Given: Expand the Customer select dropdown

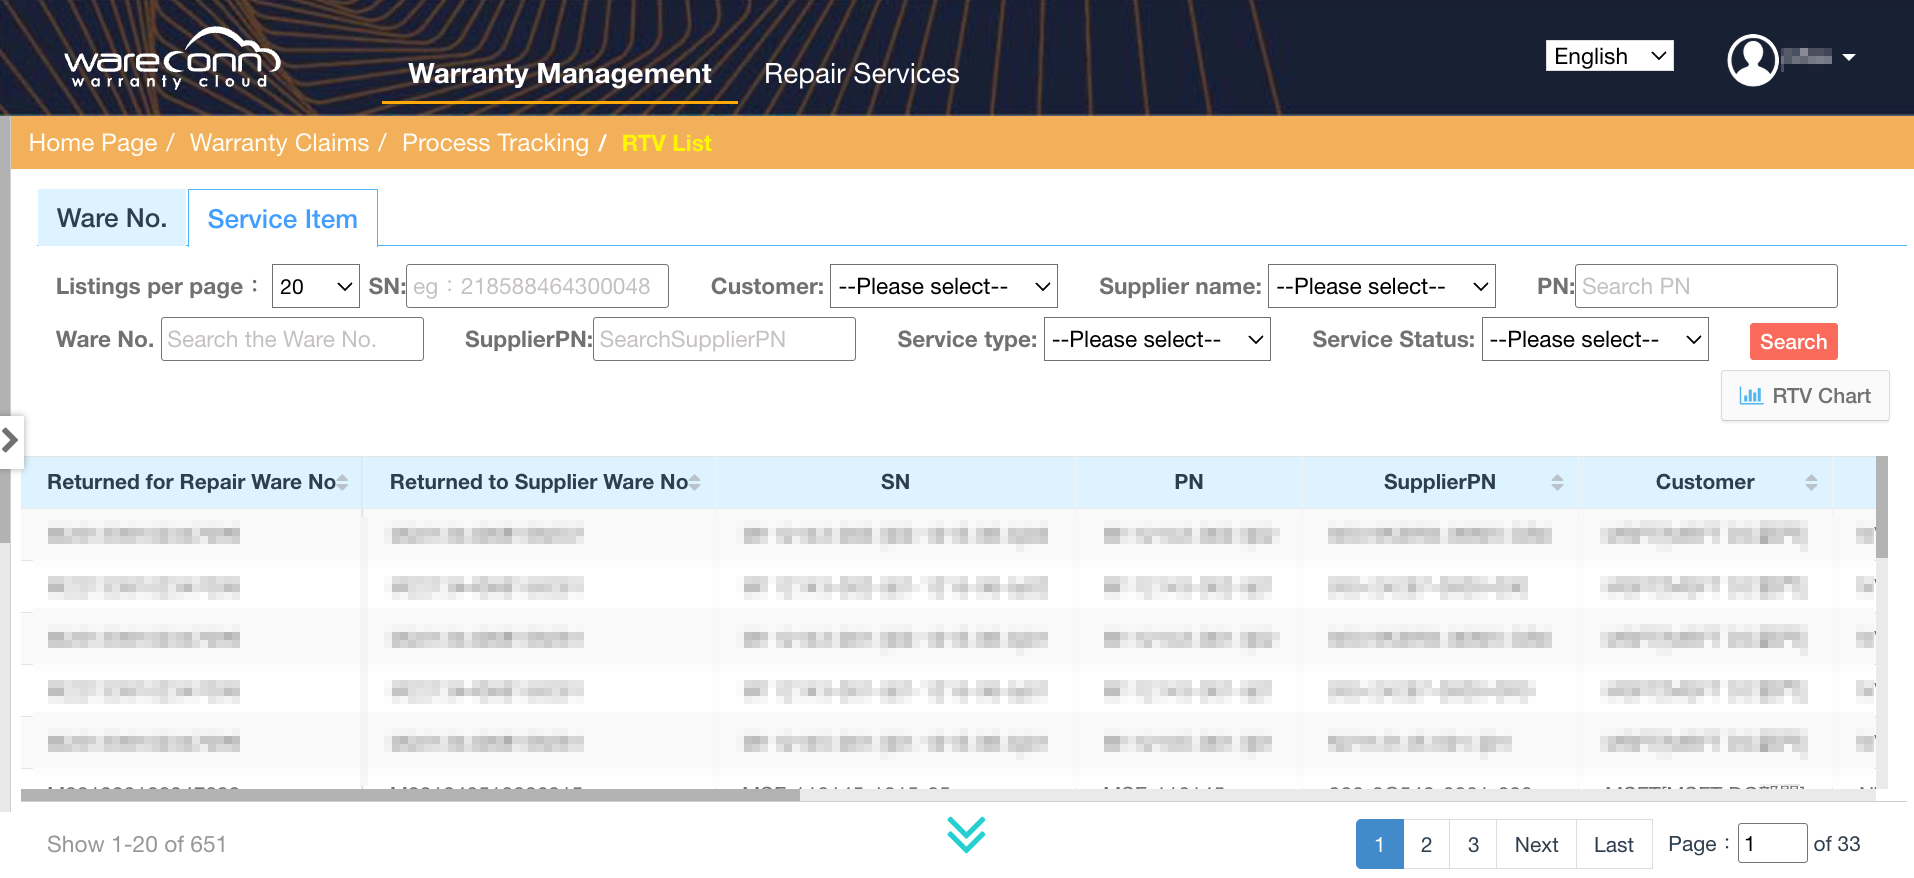Looking at the screenshot, I should (943, 287).
